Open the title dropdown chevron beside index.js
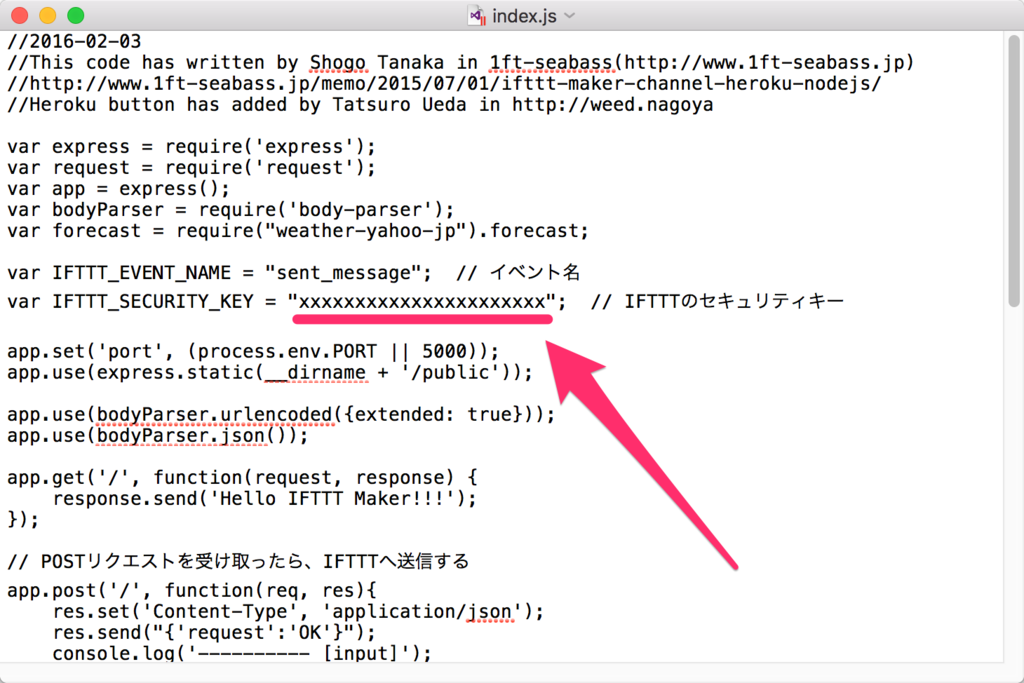The width and height of the screenshot is (1024, 683). pos(569,16)
